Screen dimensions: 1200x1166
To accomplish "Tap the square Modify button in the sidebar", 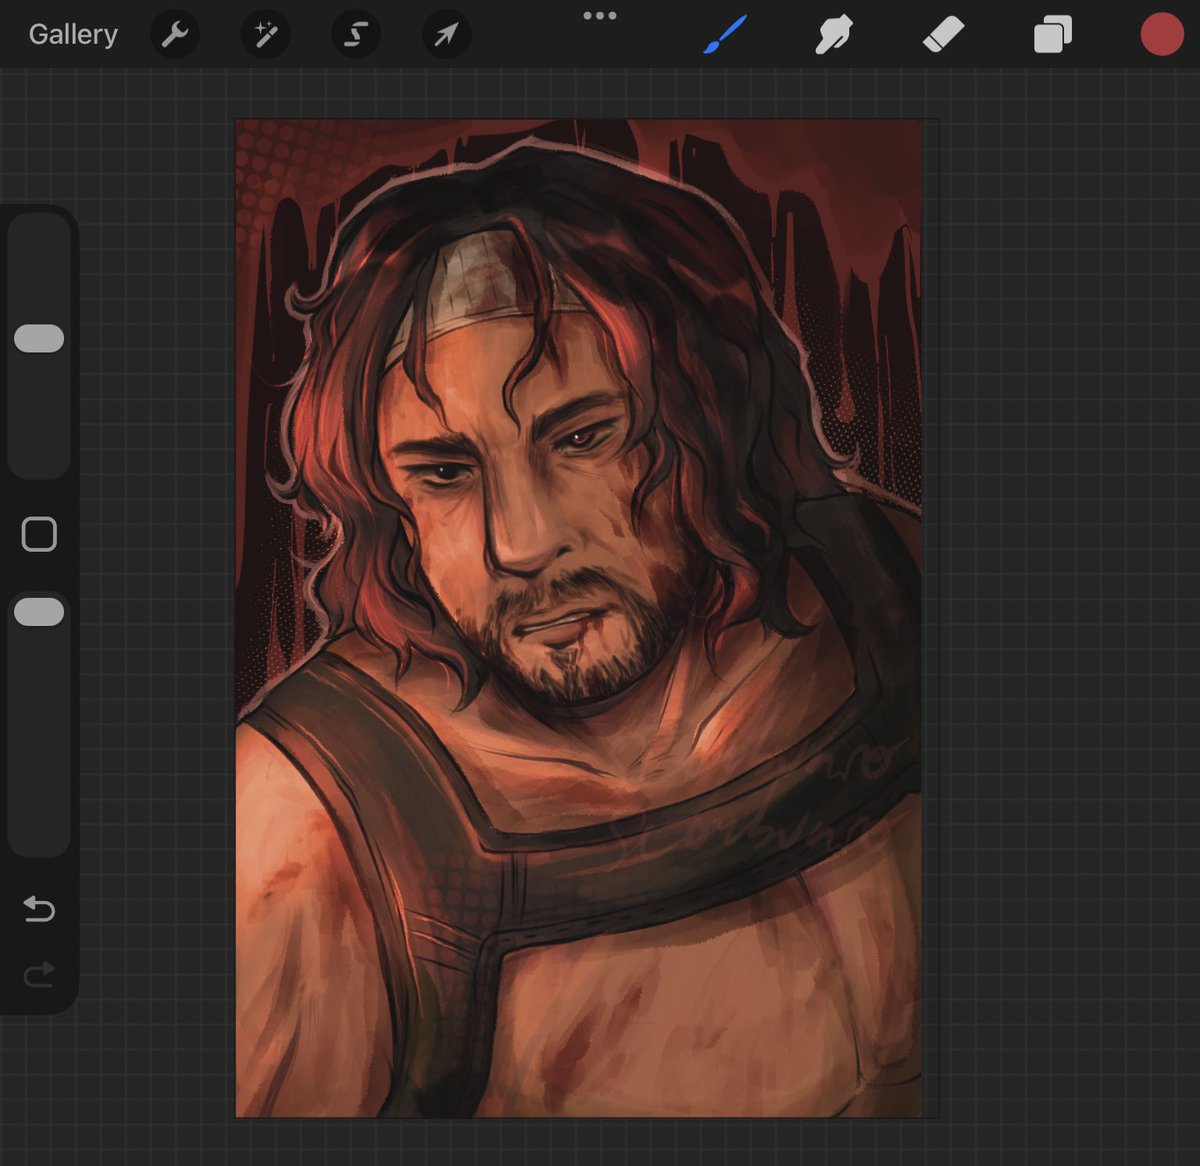I will point(39,535).
